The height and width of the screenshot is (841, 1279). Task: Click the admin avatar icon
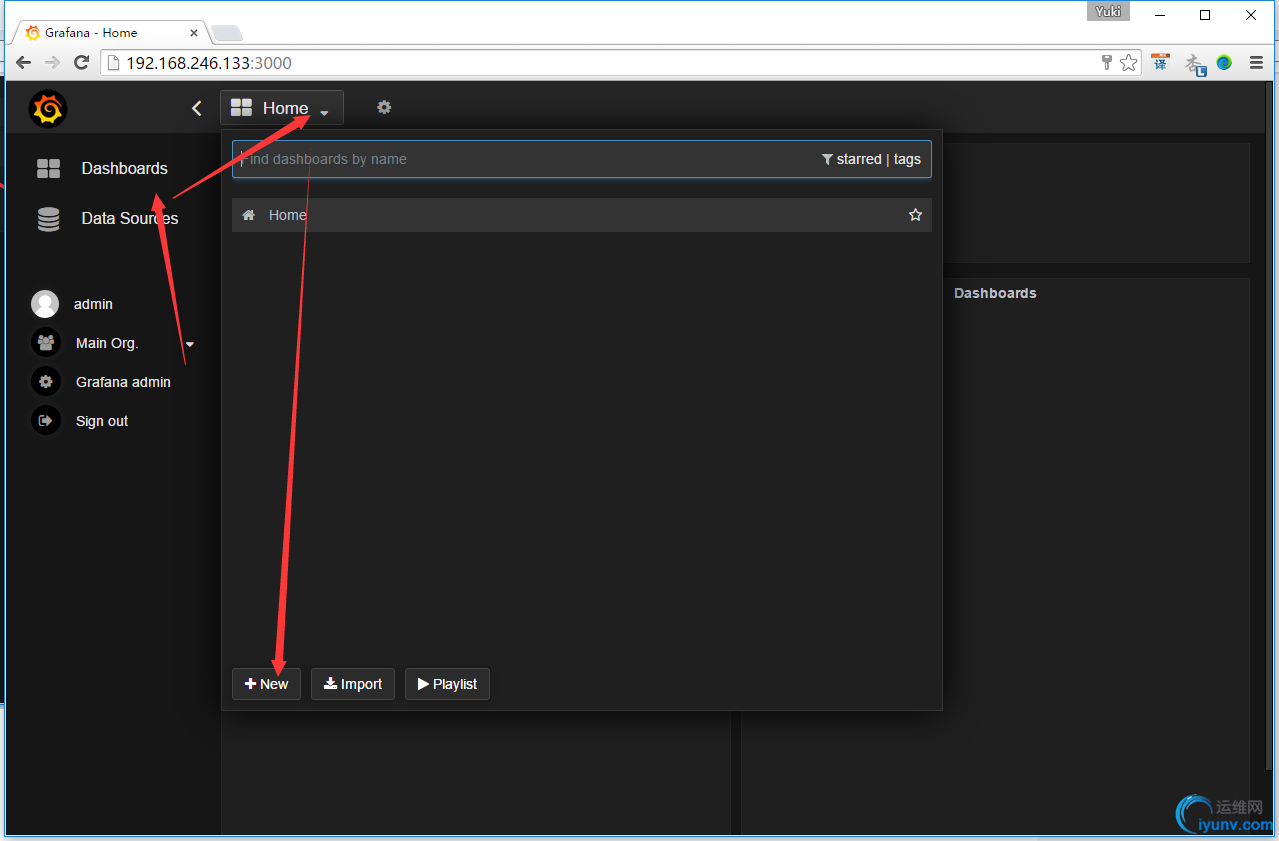click(45, 304)
